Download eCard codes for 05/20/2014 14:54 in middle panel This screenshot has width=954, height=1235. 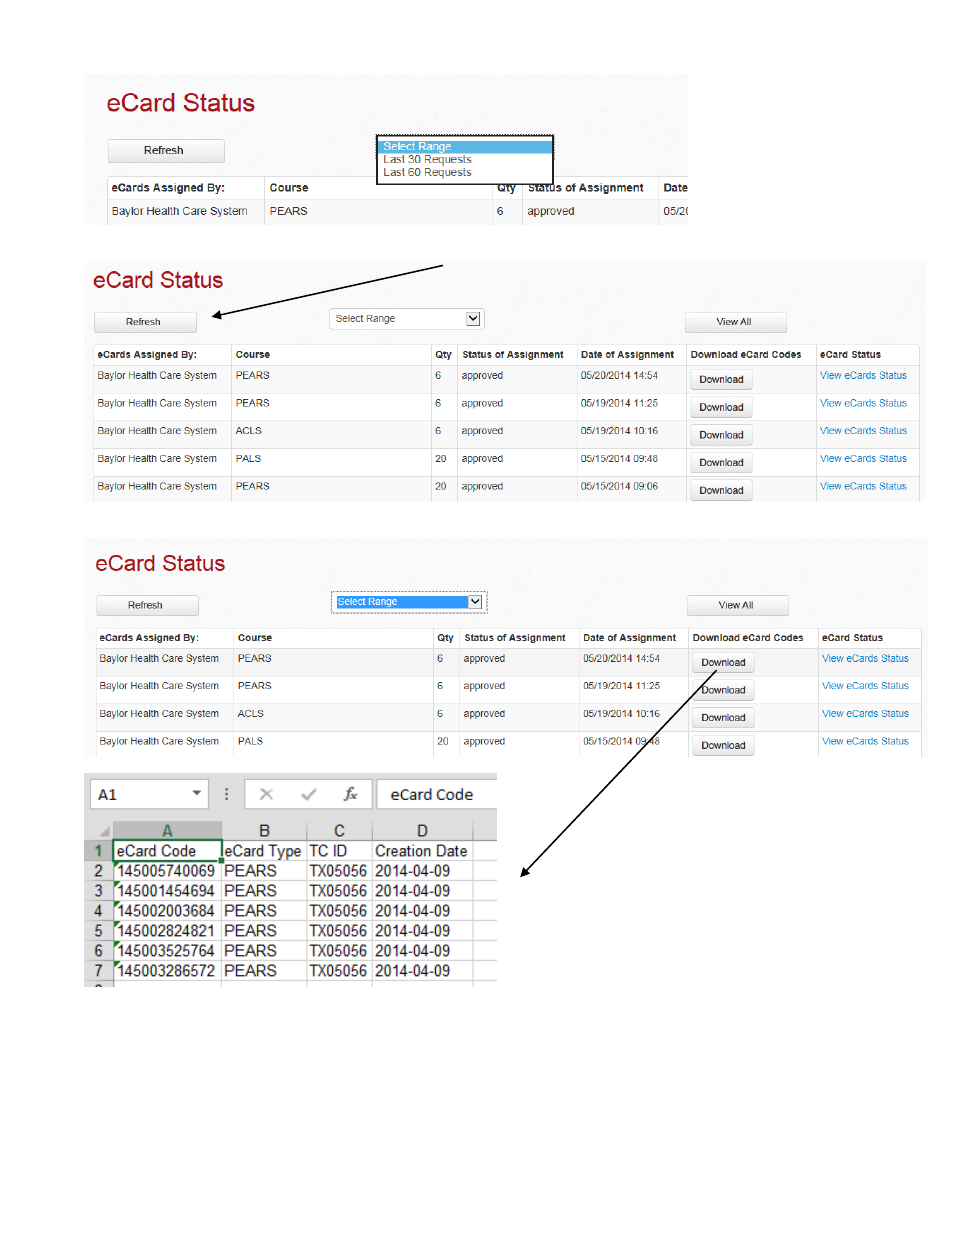click(721, 380)
